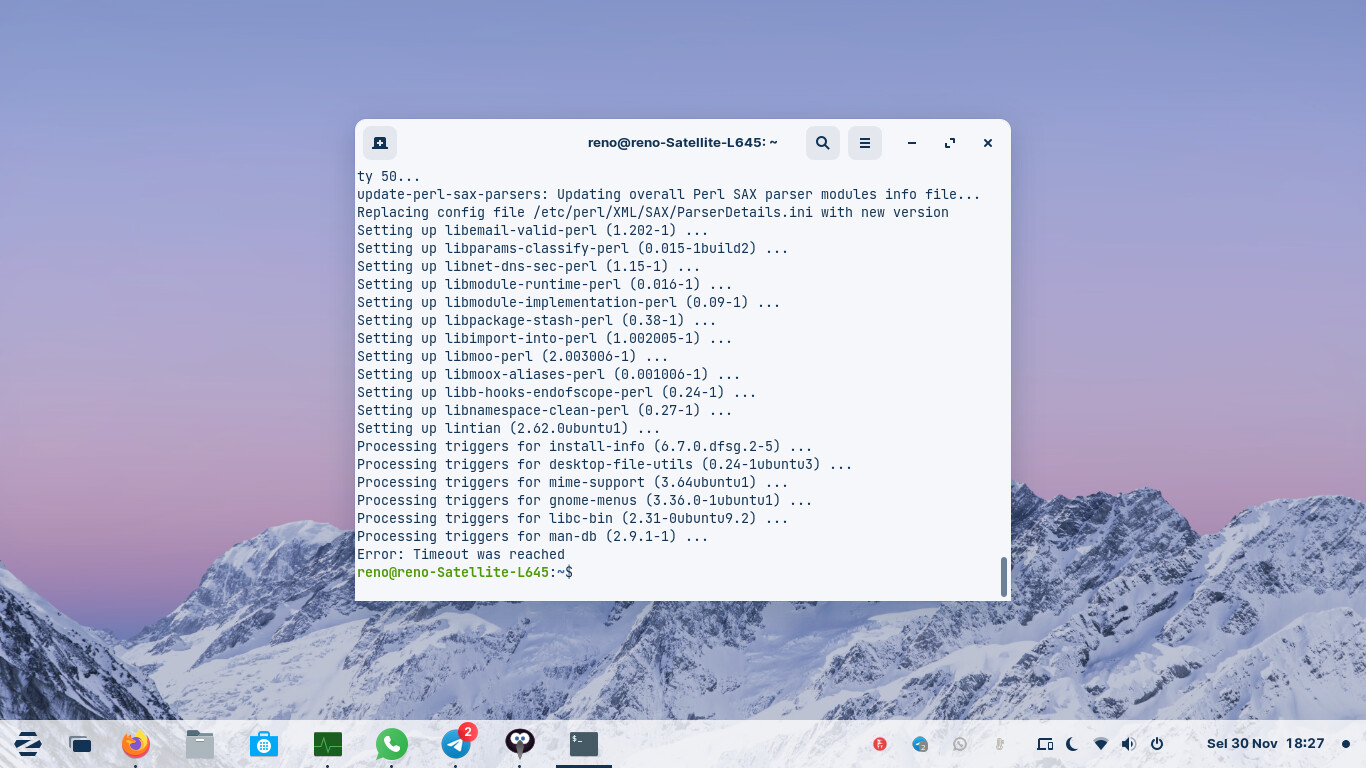
Task: Click the 'update-perl-sax-parsers' output line
Action: pyautogui.click(x=668, y=194)
